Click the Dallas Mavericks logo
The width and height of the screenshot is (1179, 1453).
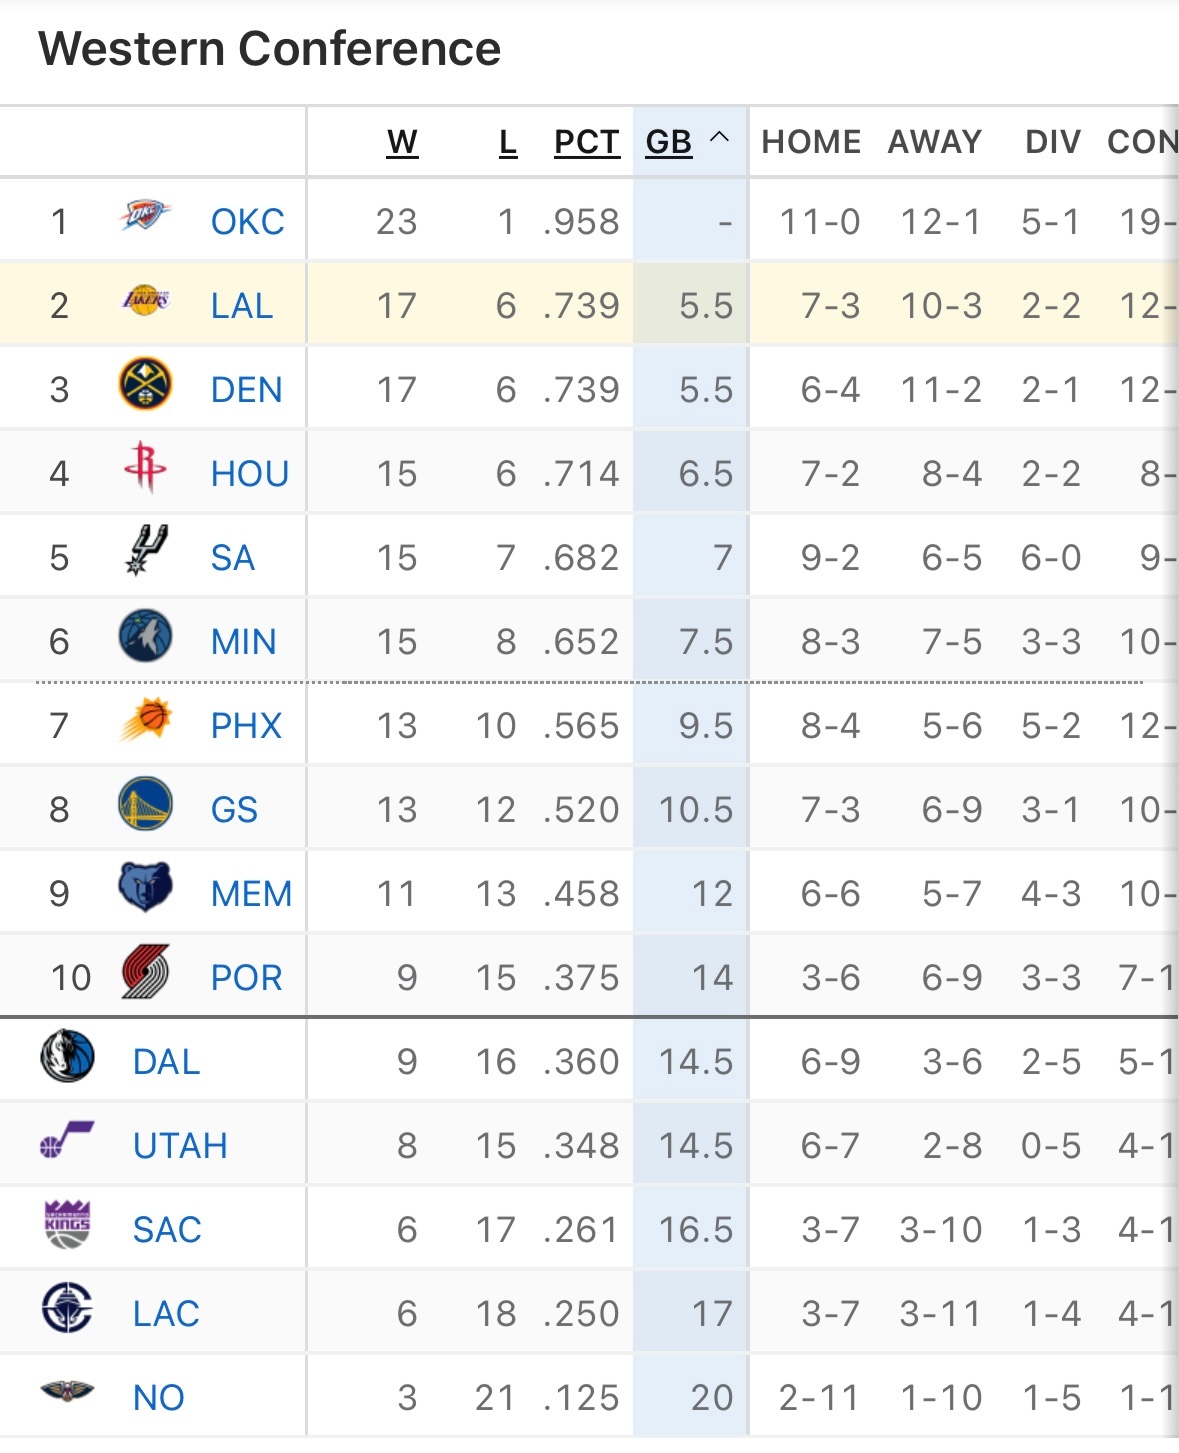68,1057
